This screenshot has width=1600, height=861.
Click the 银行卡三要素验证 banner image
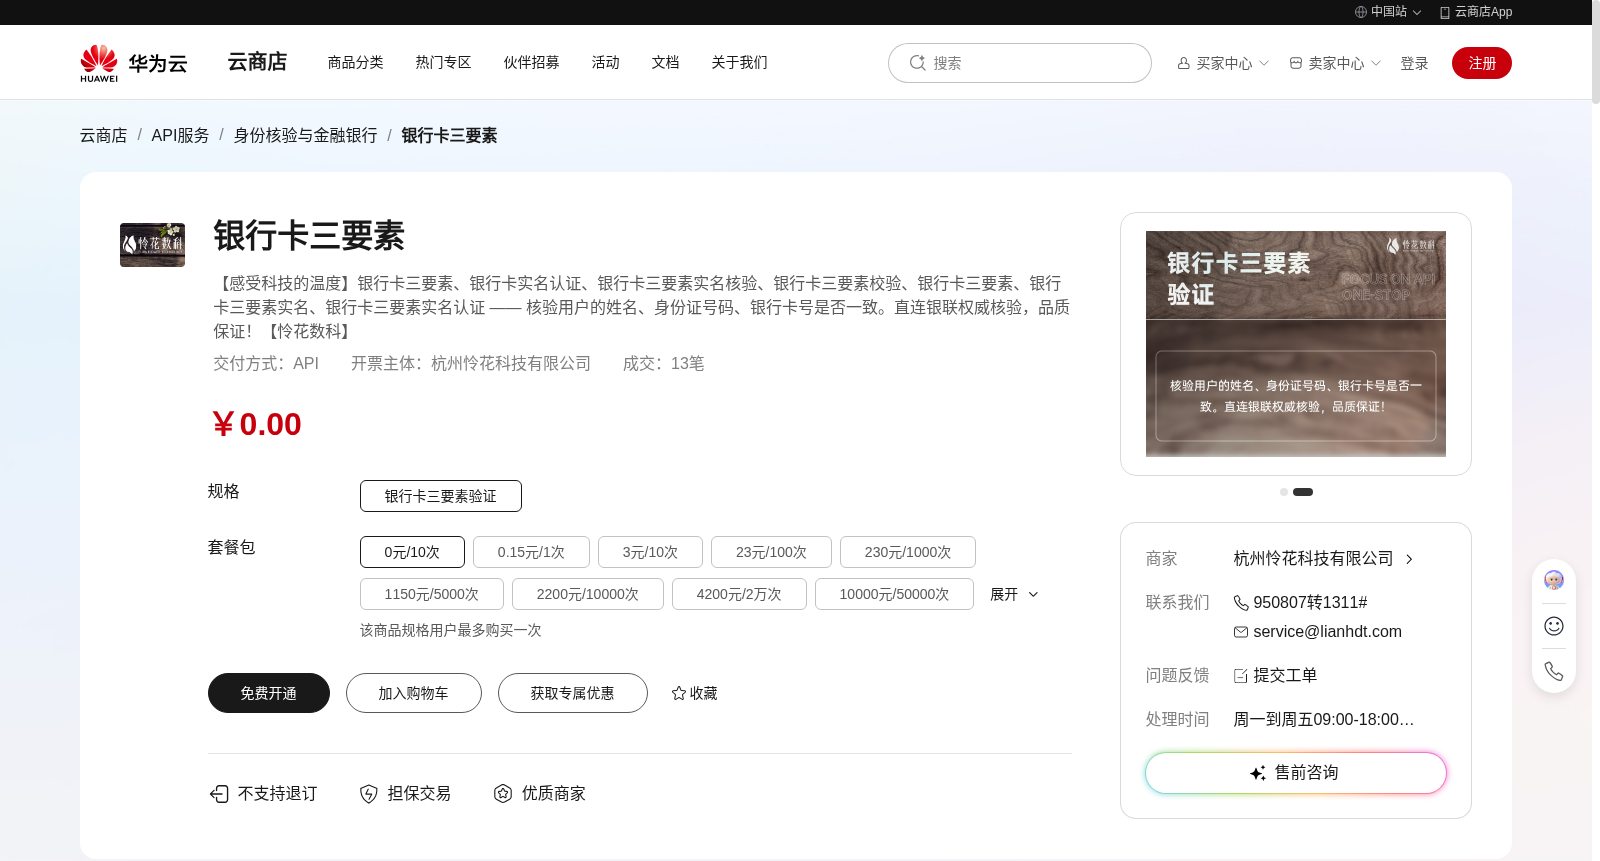pyautogui.click(x=1296, y=344)
